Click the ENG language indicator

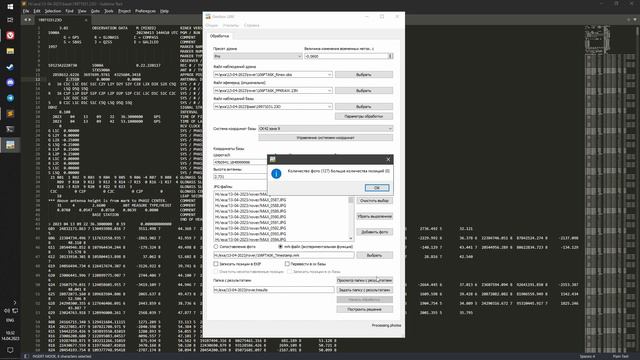click(x=10, y=320)
